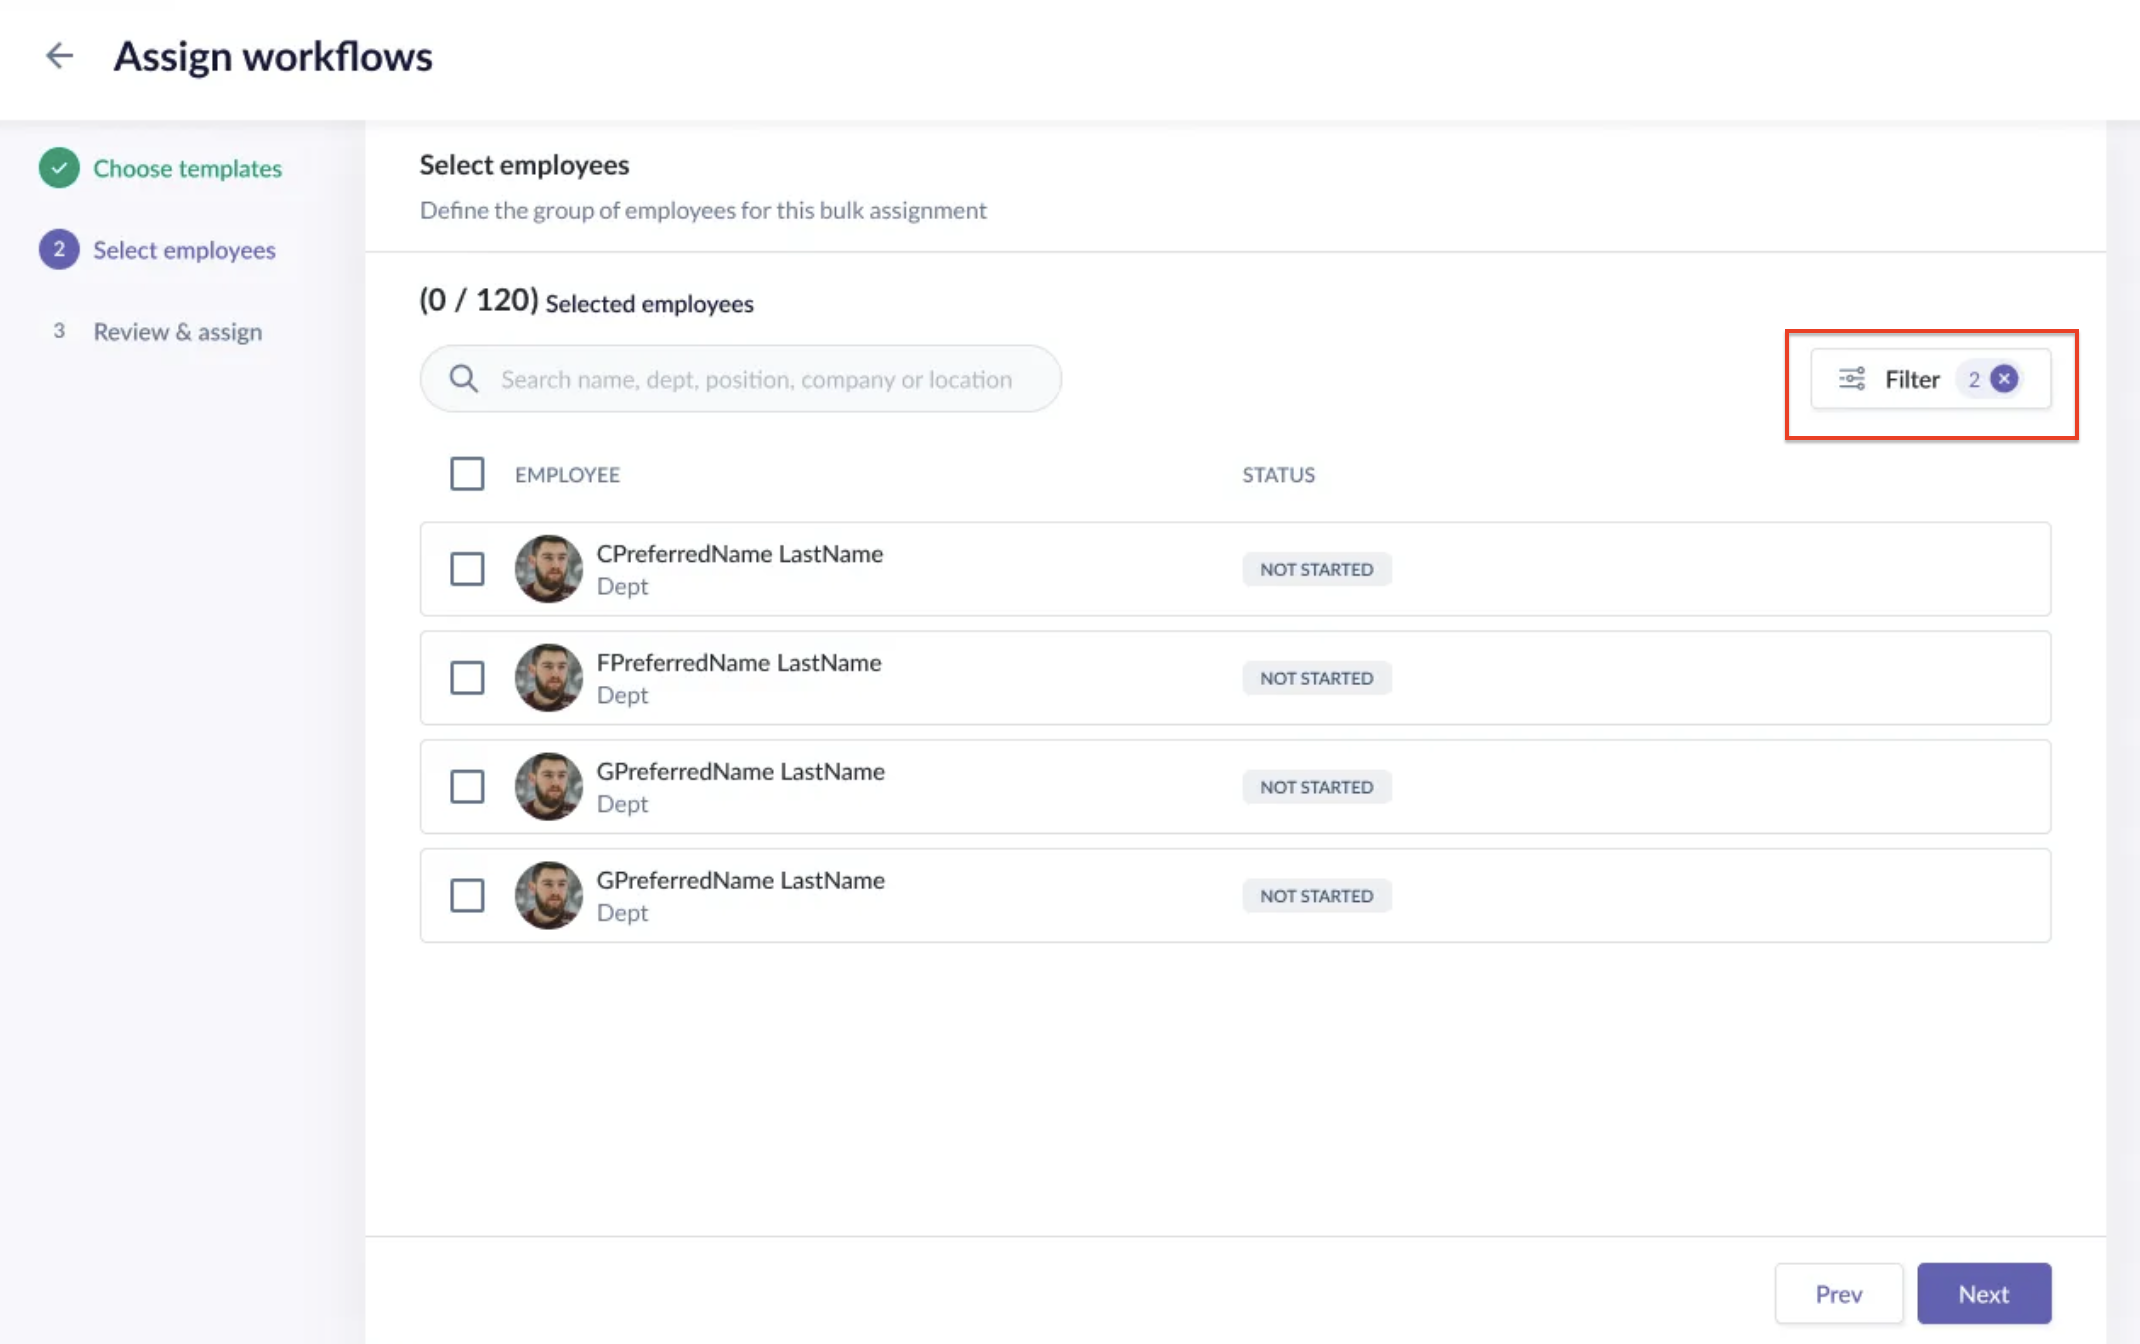Click the search magnifier icon
Screen dimensions: 2140x1344
(463, 379)
